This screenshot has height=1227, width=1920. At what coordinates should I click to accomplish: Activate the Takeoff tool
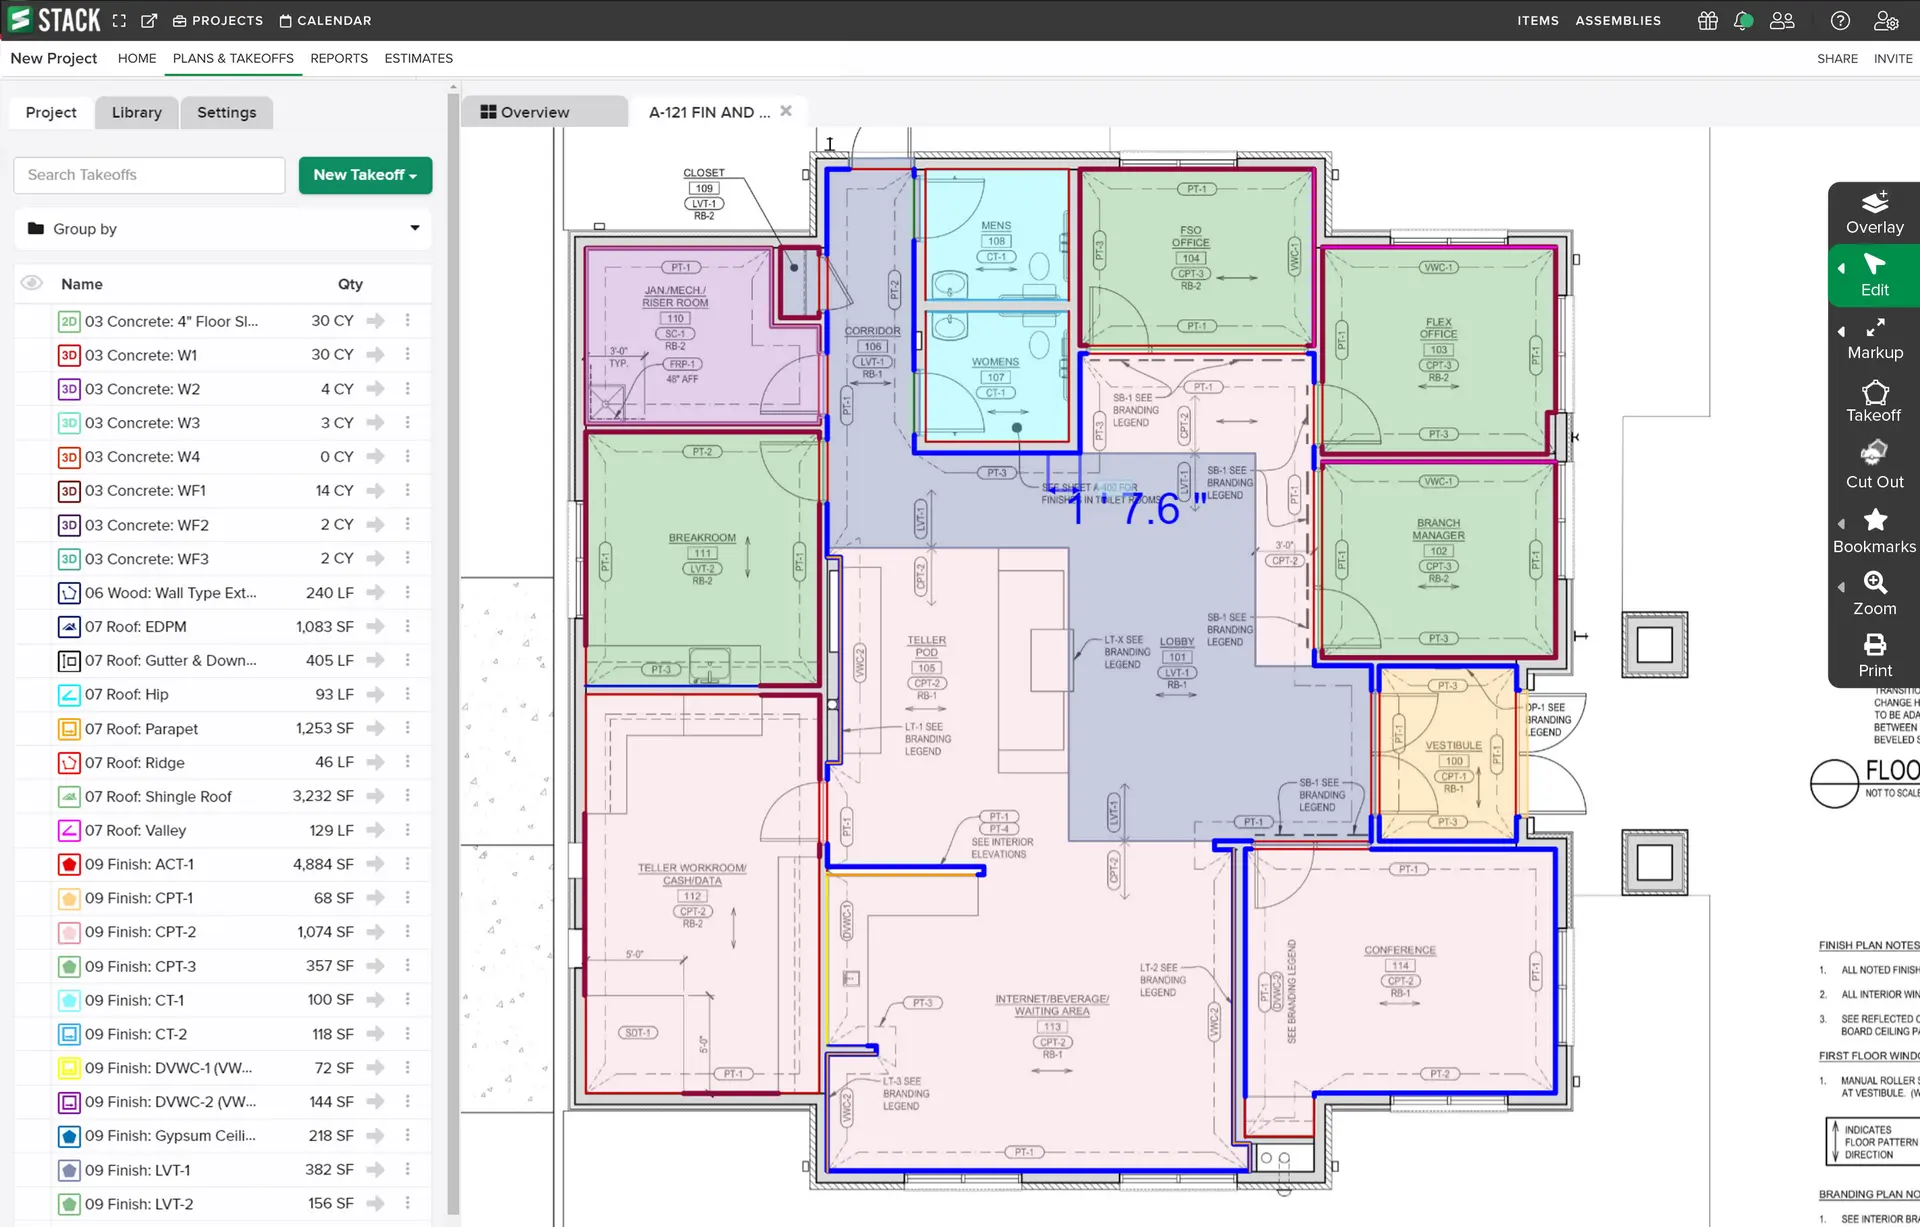point(1874,401)
